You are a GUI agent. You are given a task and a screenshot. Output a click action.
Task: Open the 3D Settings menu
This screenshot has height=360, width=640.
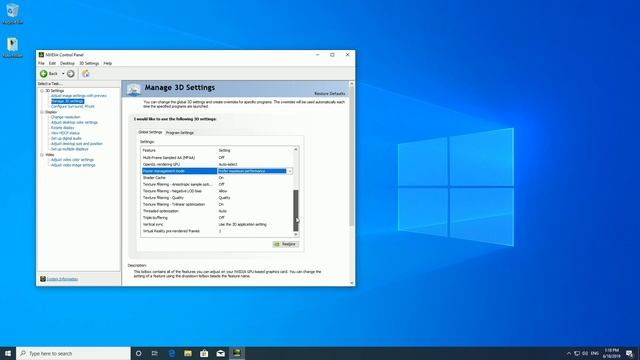point(89,63)
